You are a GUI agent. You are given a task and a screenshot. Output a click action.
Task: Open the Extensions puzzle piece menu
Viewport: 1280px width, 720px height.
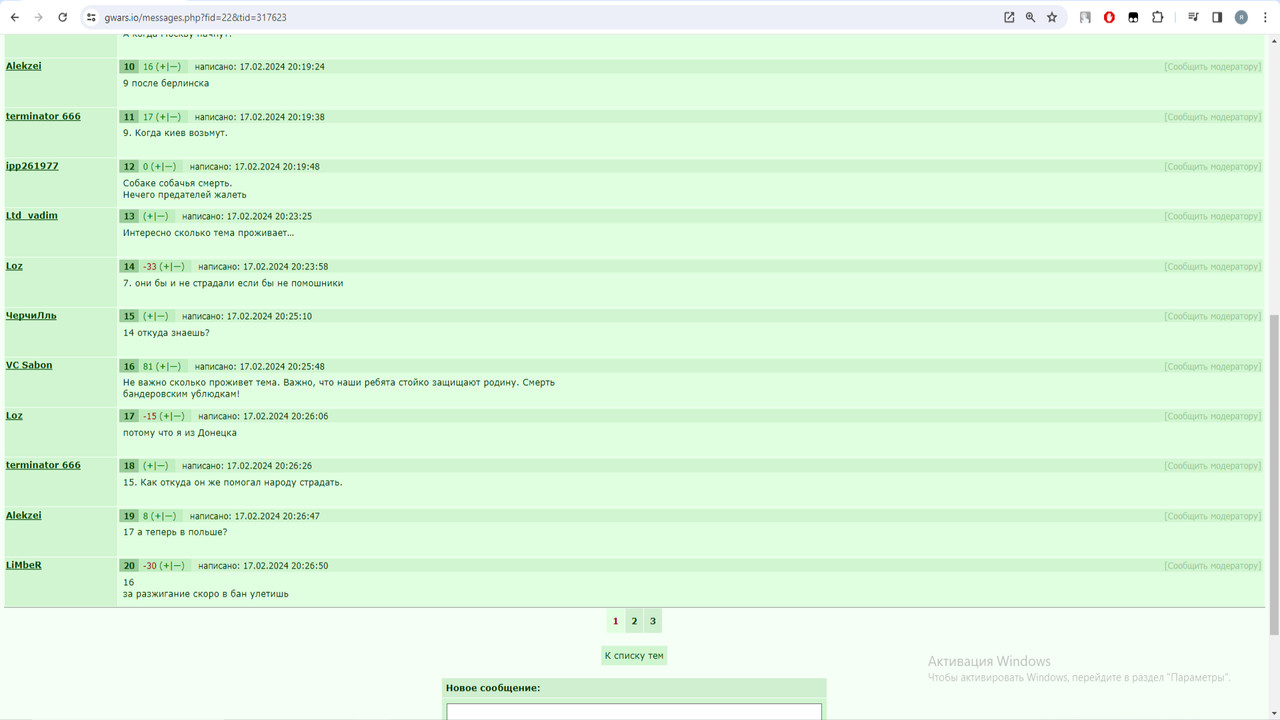click(x=1157, y=17)
